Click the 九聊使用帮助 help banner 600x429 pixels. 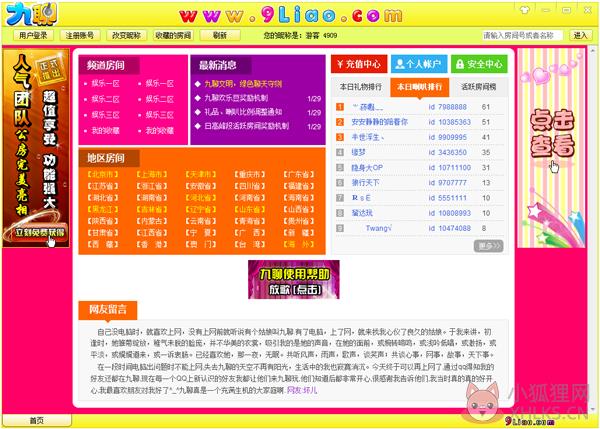point(293,279)
